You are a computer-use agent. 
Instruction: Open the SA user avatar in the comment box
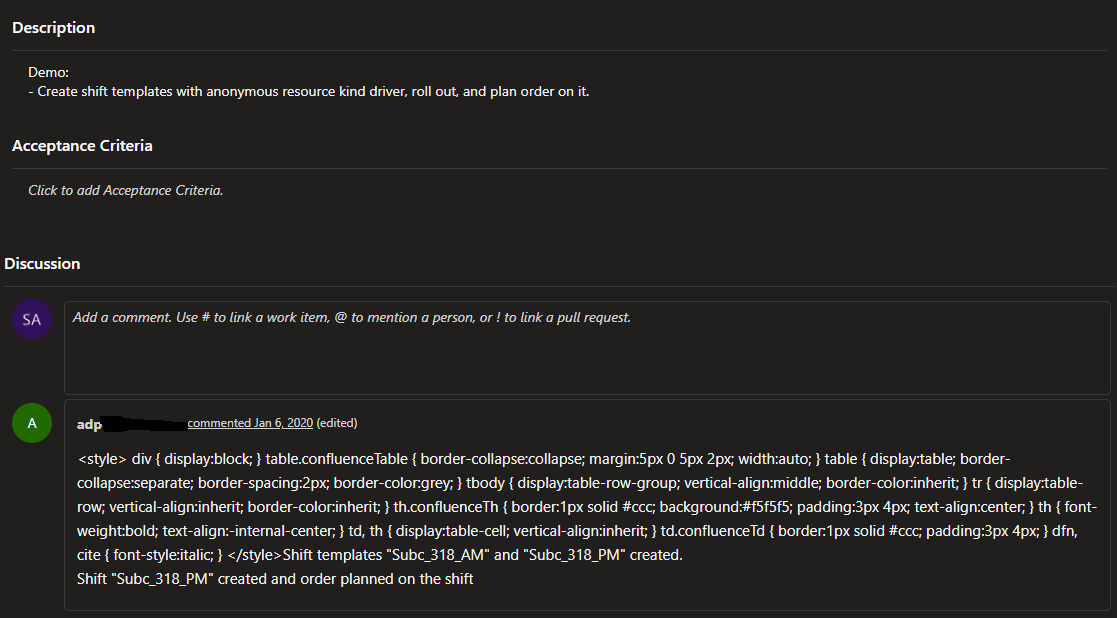click(x=31, y=318)
